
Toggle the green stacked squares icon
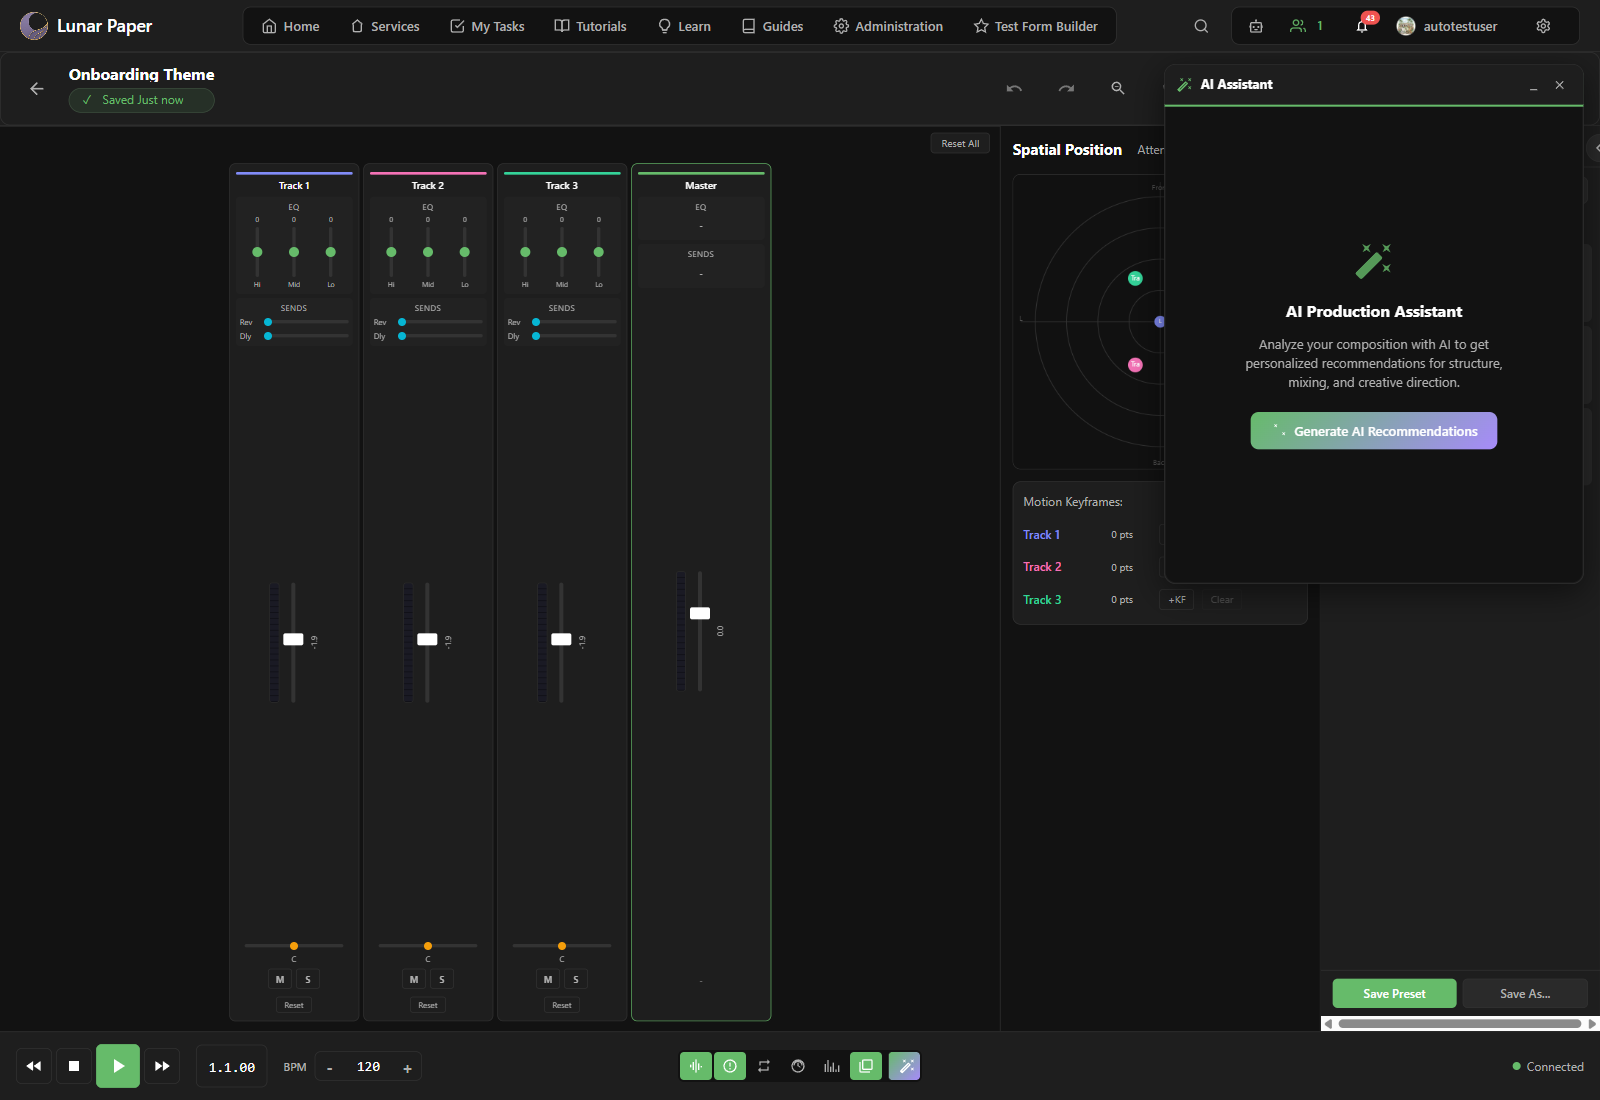(x=866, y=1066)
